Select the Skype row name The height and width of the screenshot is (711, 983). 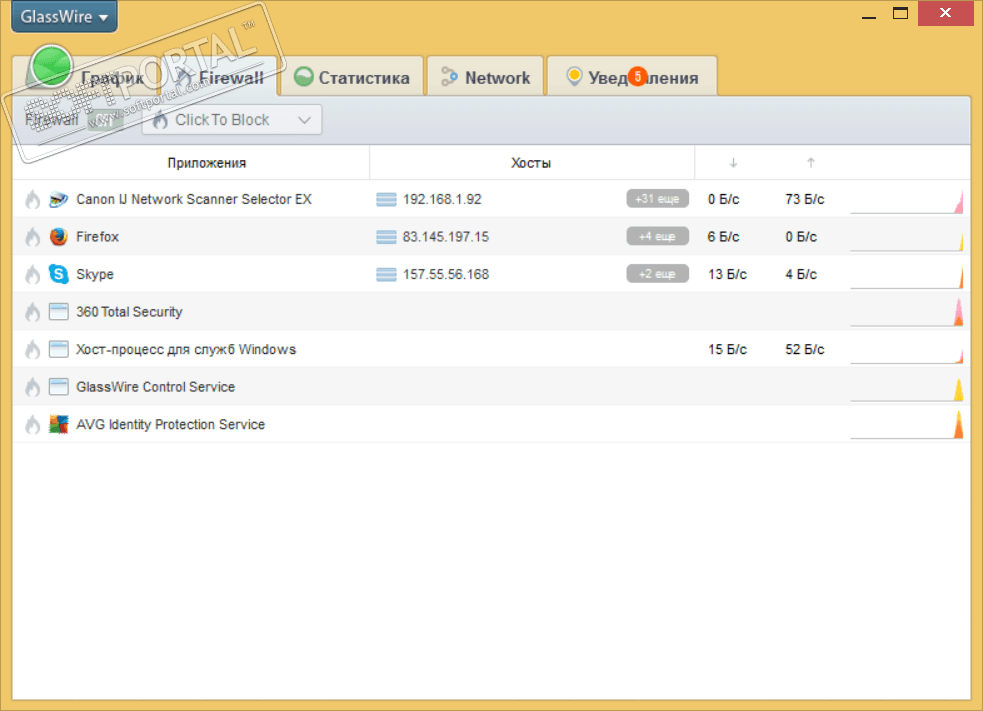(95, 275)
